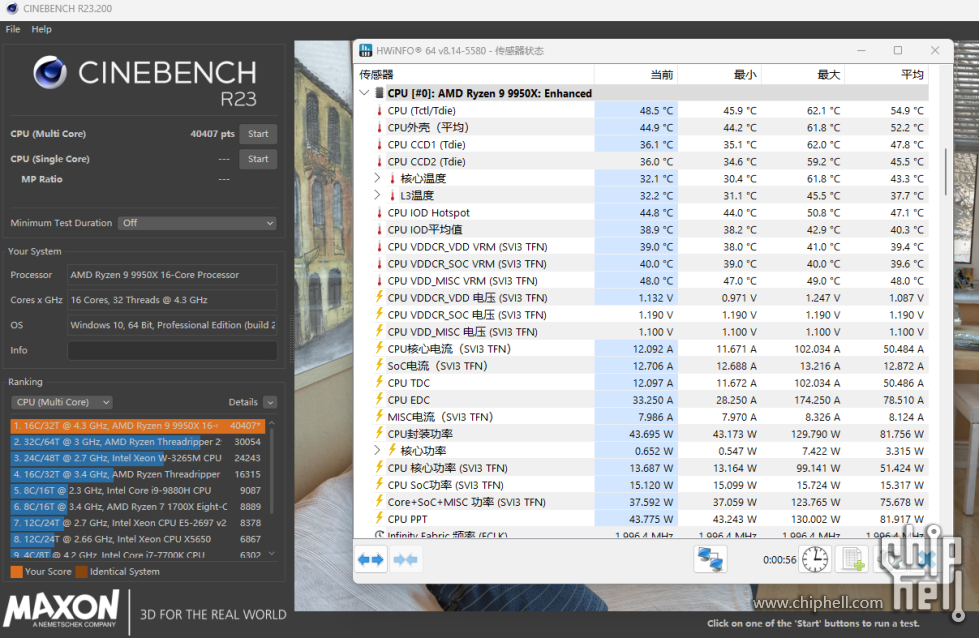Open the Minimum Test Duration dropdown
The width and height of the screenshot is (979, 638).
[197, 223]
